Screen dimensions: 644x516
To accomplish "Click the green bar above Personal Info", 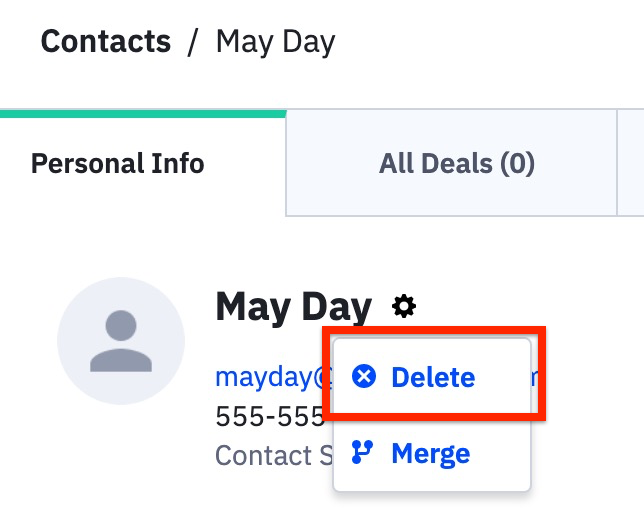I will [x=143, y=113].
